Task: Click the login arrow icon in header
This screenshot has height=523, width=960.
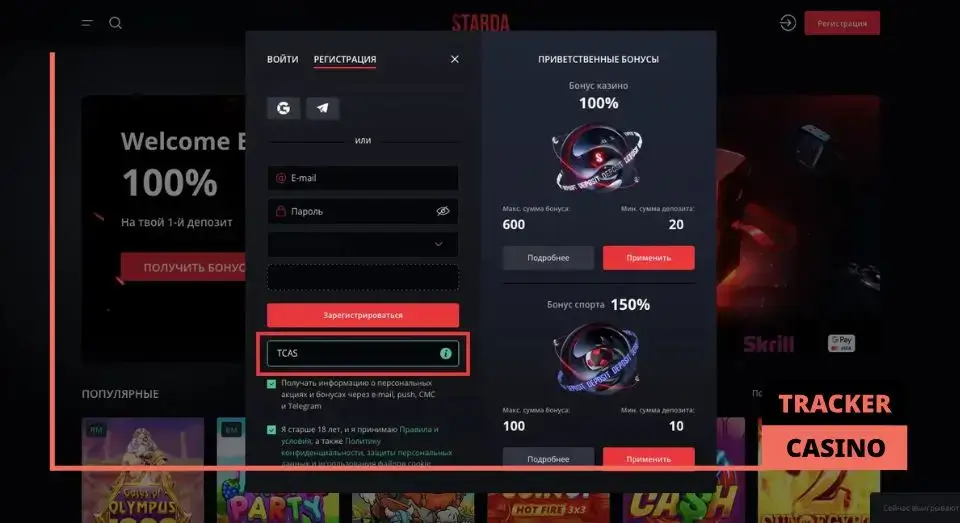Action: tap(787, 23)
